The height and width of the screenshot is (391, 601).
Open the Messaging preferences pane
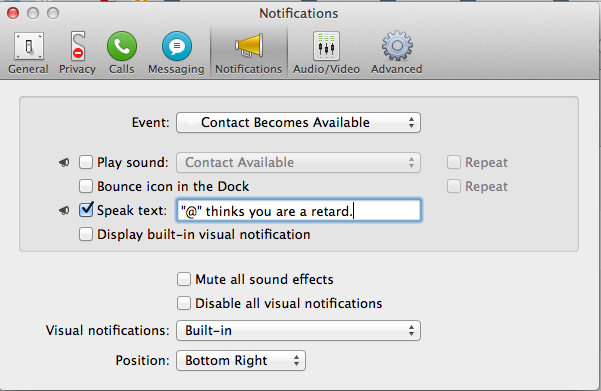coord(176,53)
